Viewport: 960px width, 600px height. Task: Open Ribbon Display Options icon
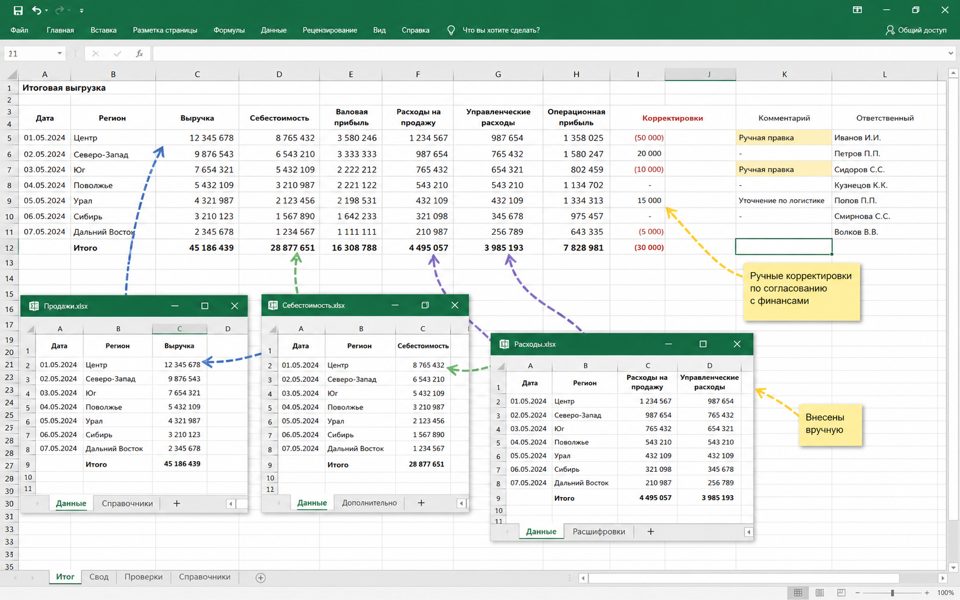(857, 10)
